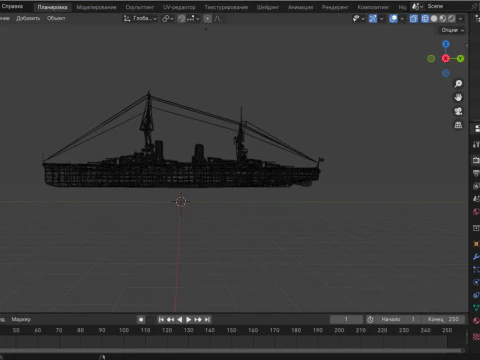Open object visibility and selectability dropdown
Screen dimensions: 480x360
[x=358, y=19]
